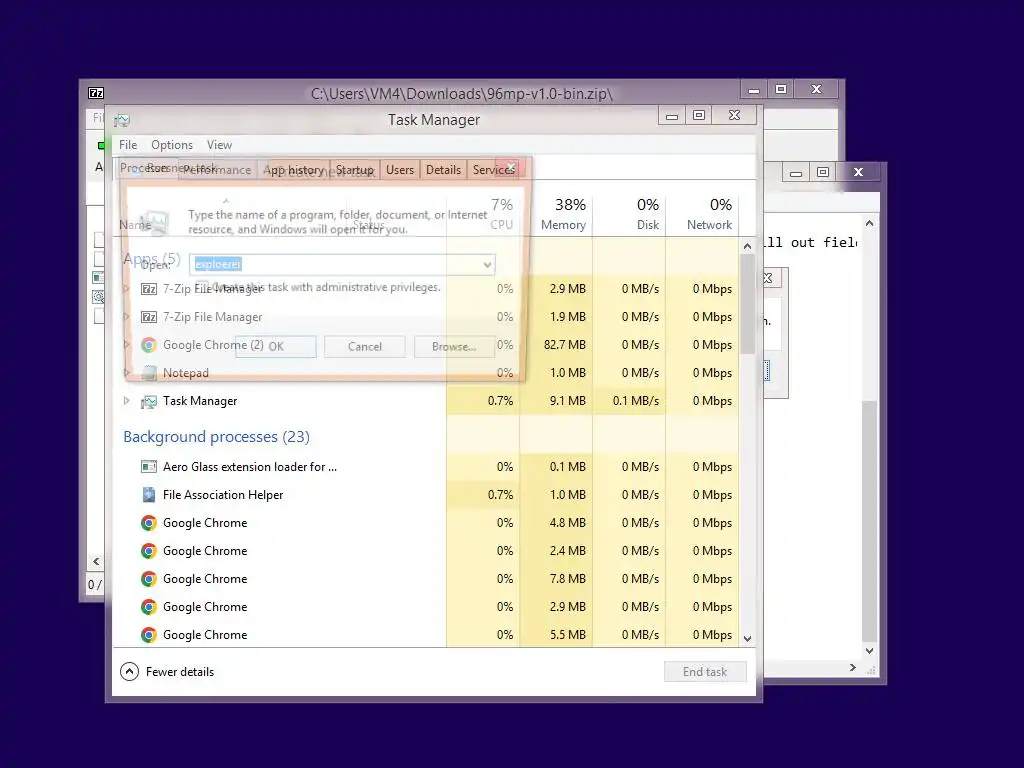Click Cancel in the Create new task dialog

click(x=364, y=347)
